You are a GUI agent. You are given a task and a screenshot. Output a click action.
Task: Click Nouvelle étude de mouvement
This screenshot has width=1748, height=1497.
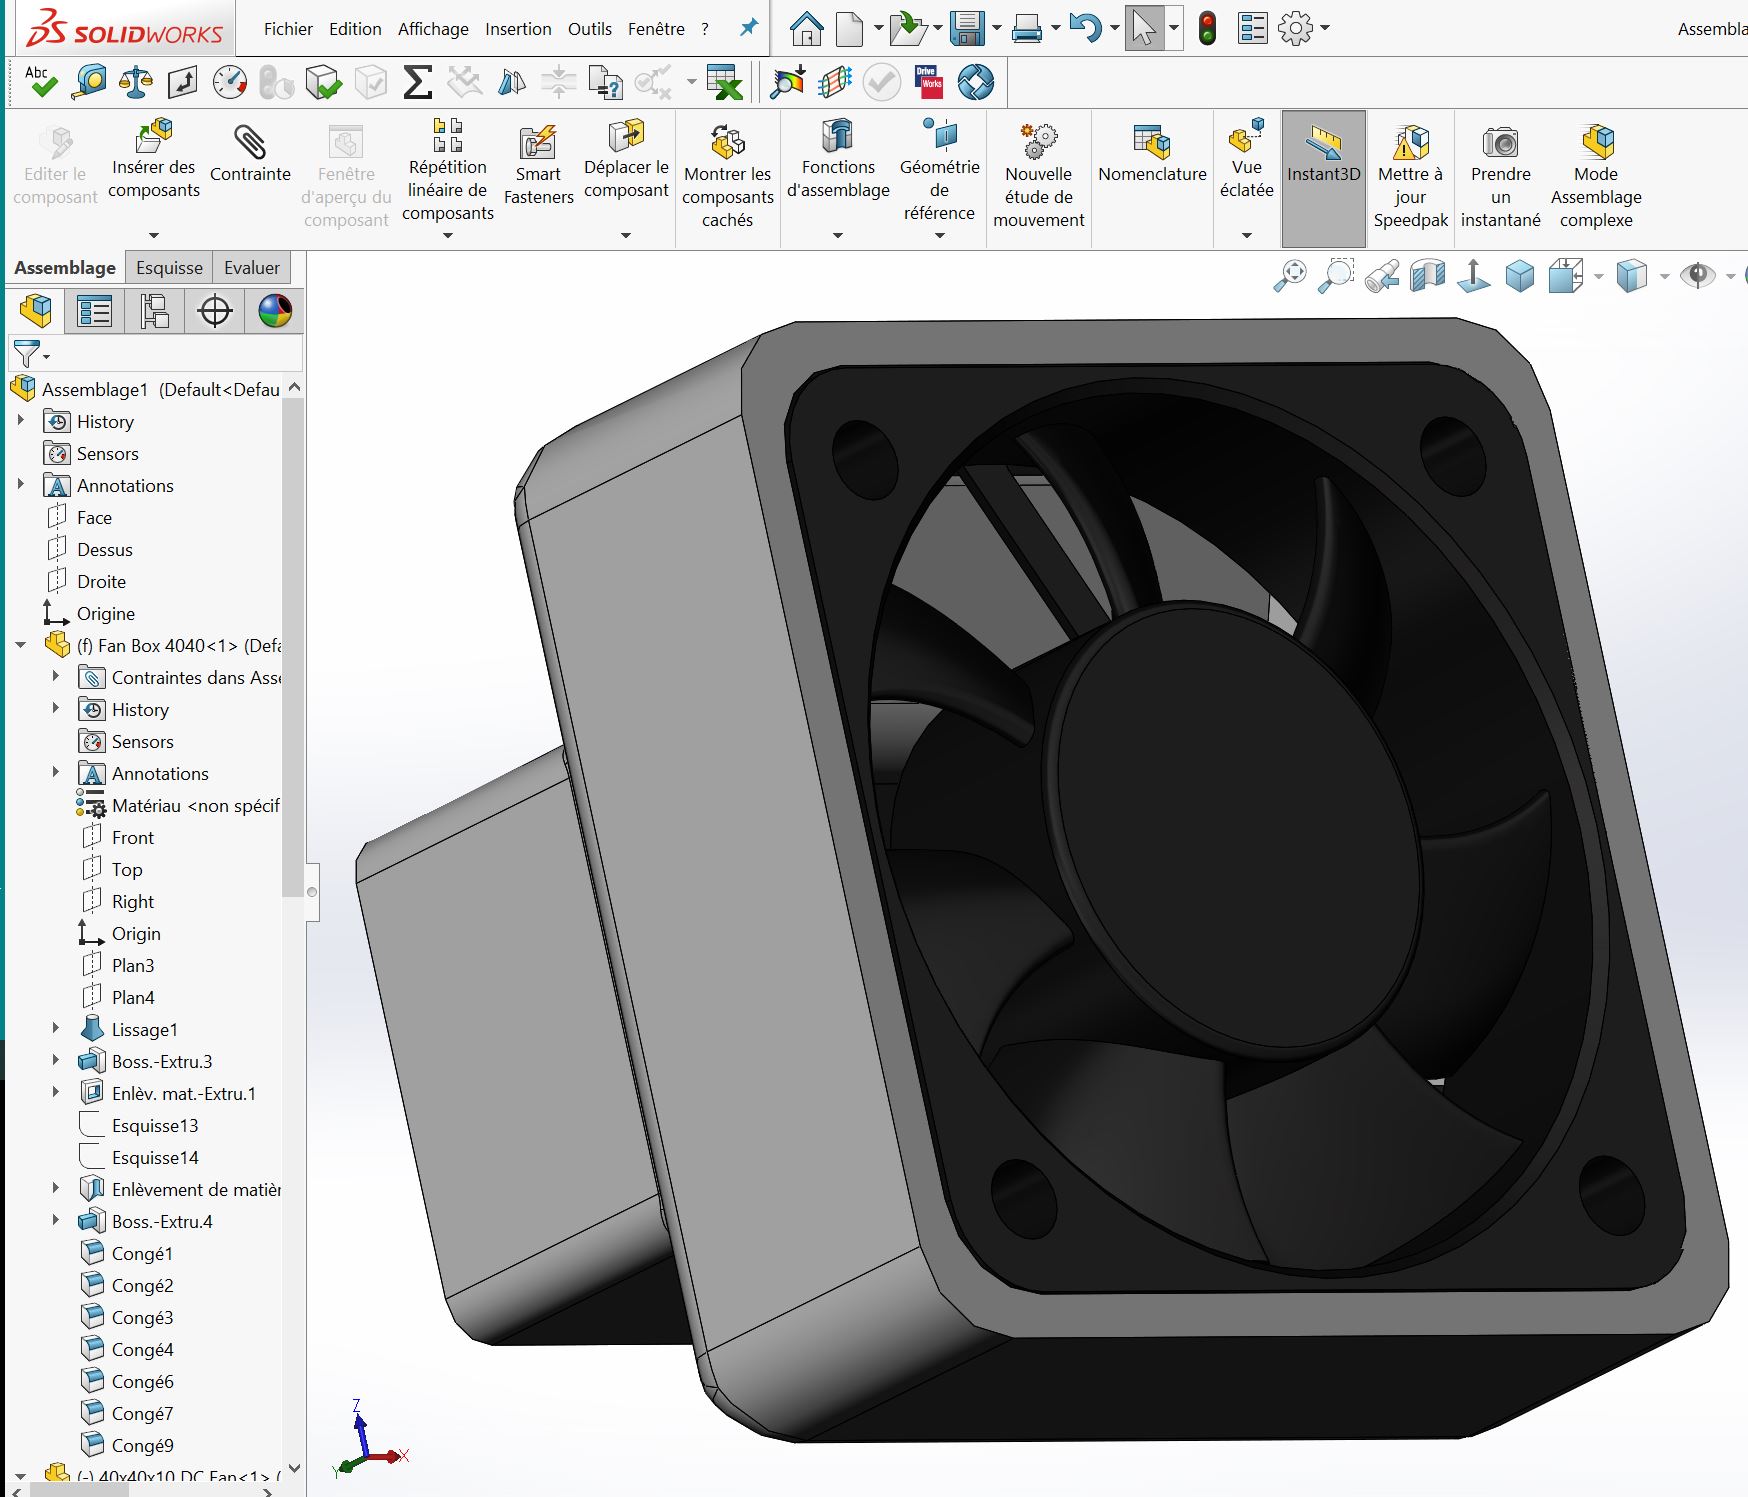(x=1039, y=175)
